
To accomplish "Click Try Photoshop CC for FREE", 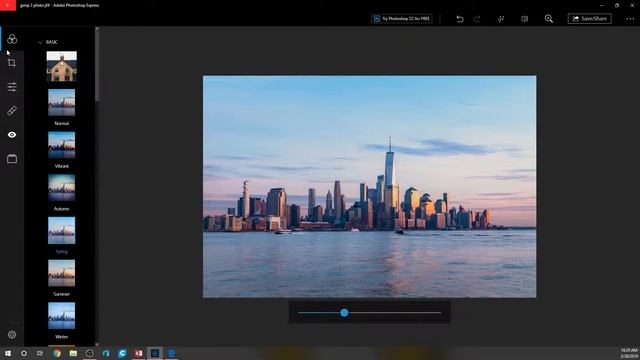I will (x=402, y=19).
